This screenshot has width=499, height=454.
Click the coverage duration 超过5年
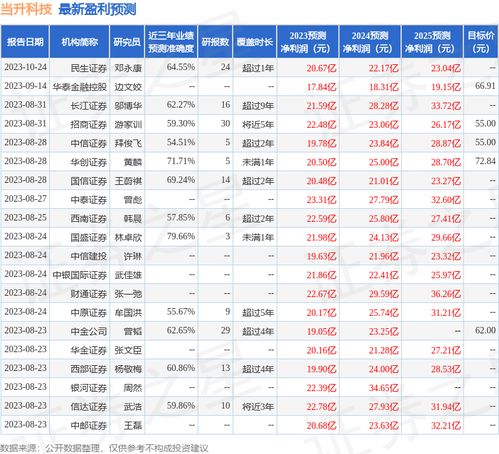coord(258,313)
